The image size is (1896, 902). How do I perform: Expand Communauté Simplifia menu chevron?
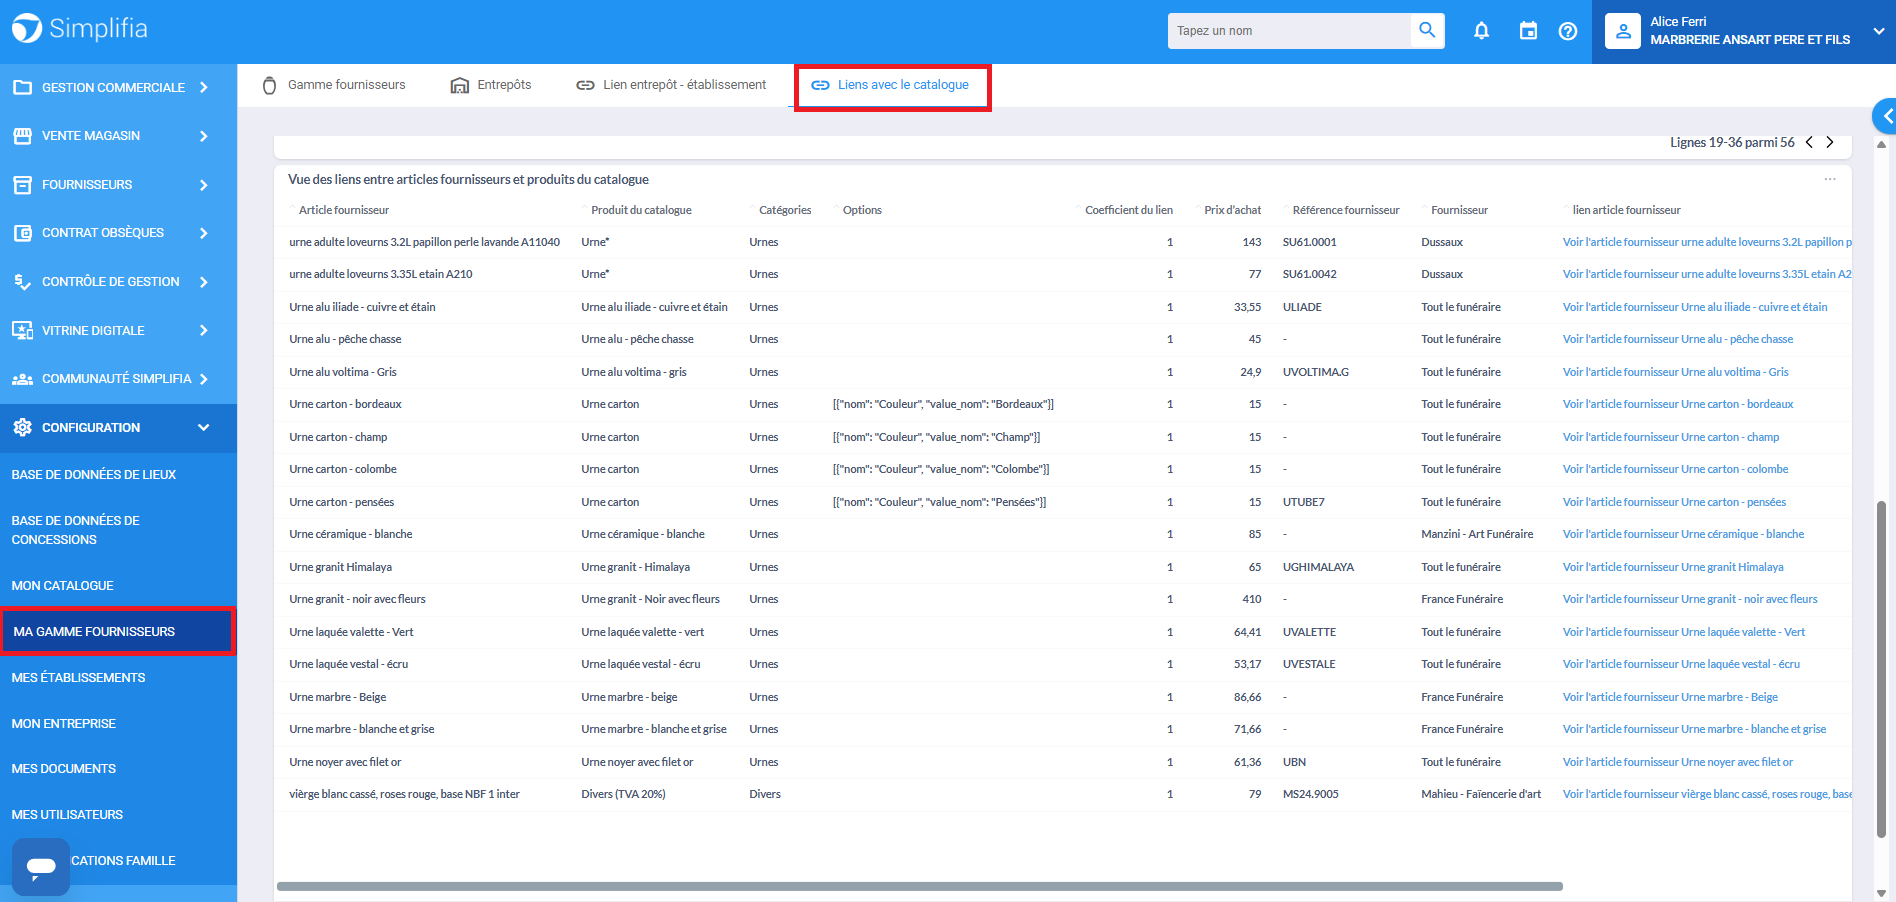(x=204, y=379)
